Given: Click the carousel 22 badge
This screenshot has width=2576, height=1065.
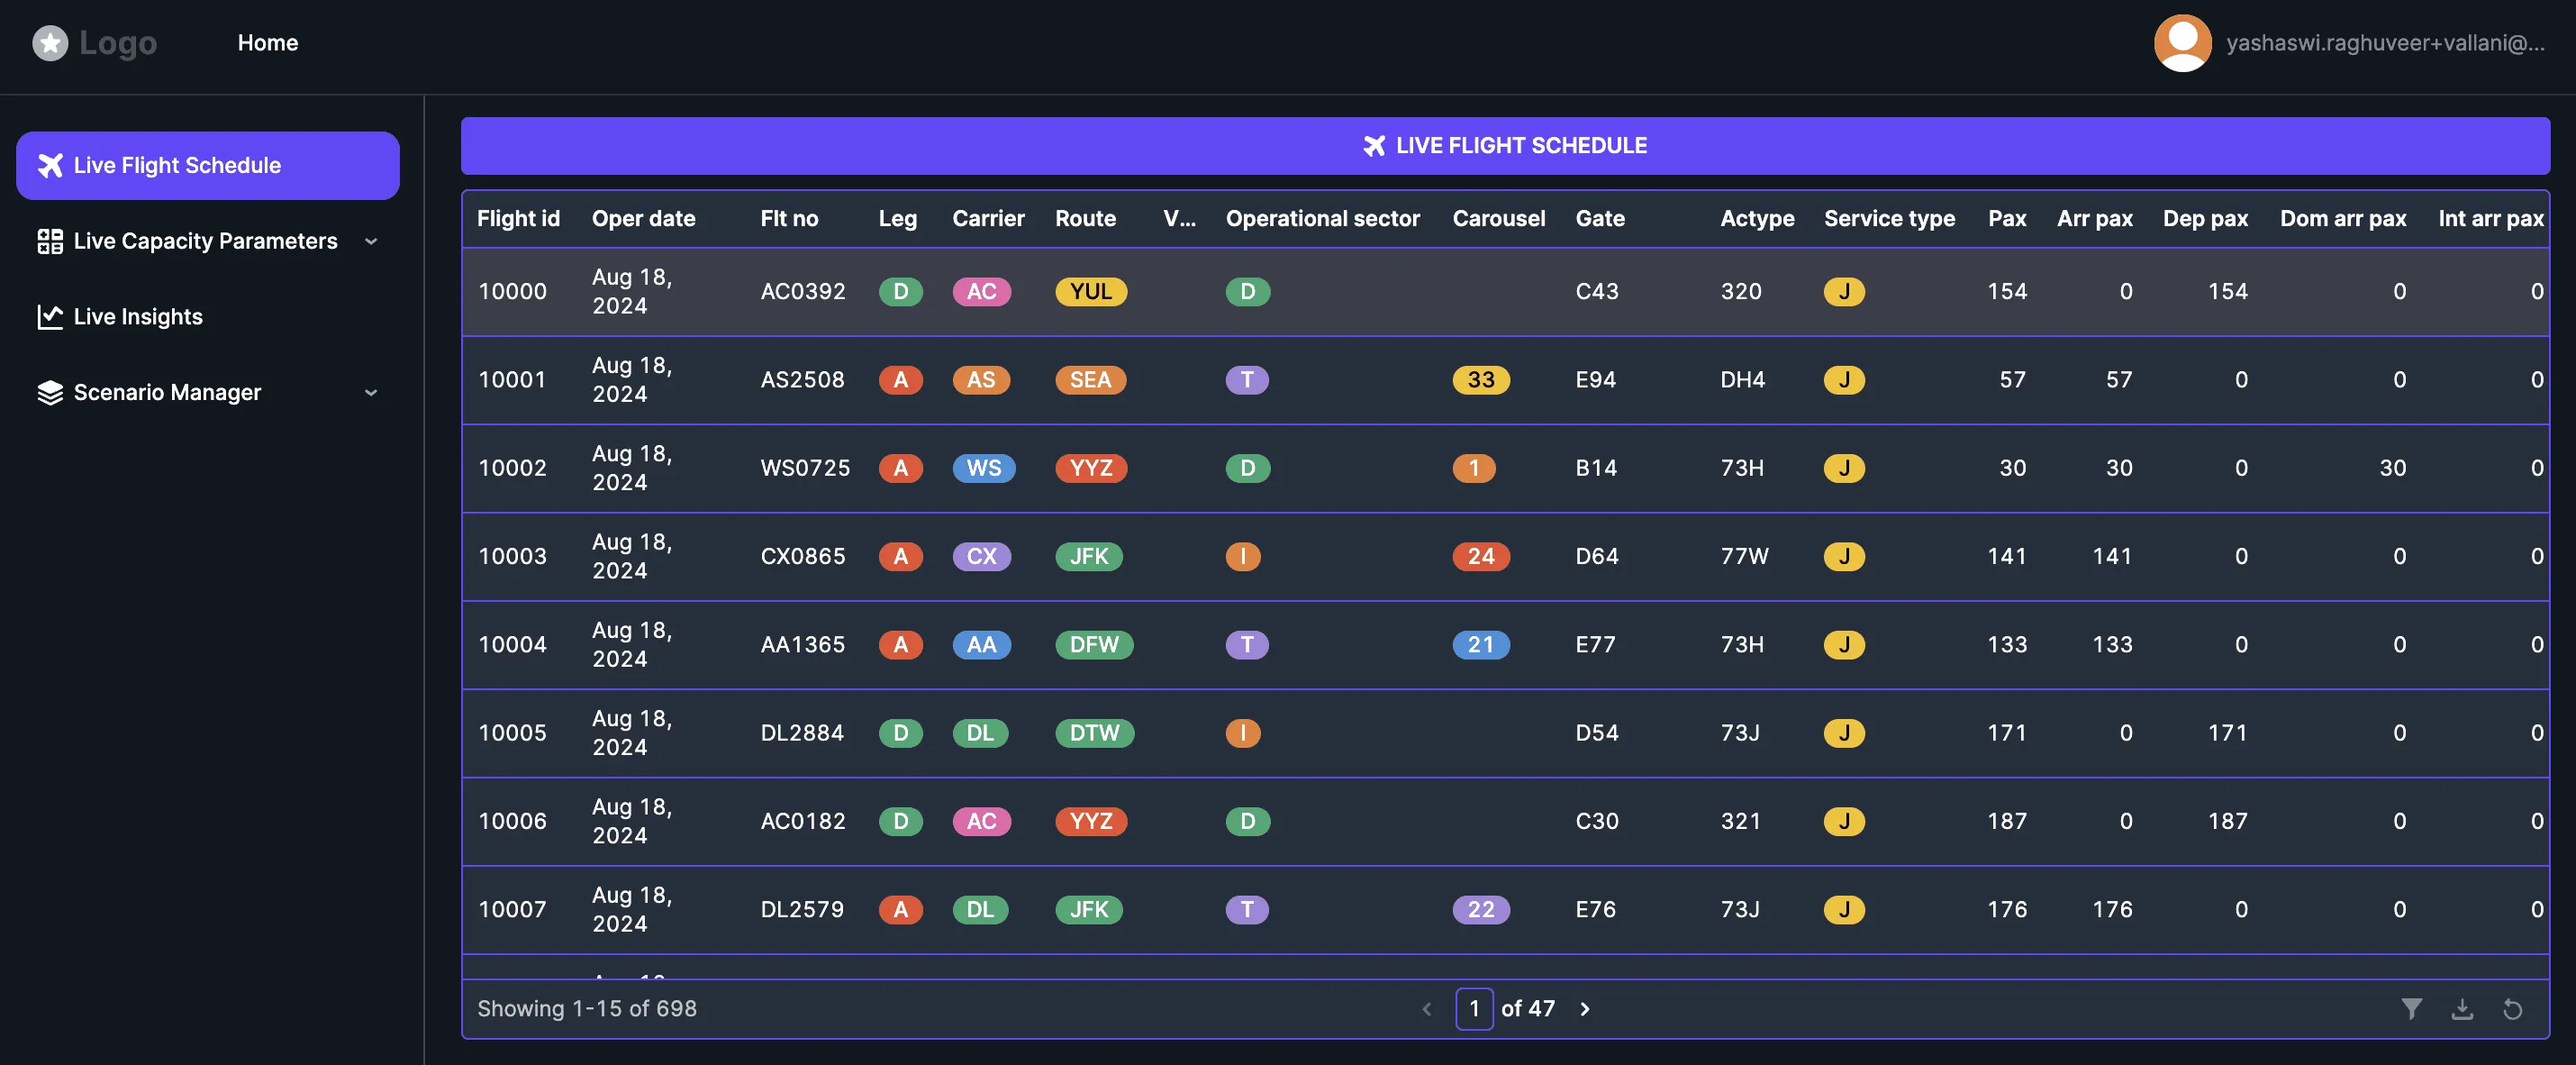Looking at the screenshot, I should (1480, 910).
